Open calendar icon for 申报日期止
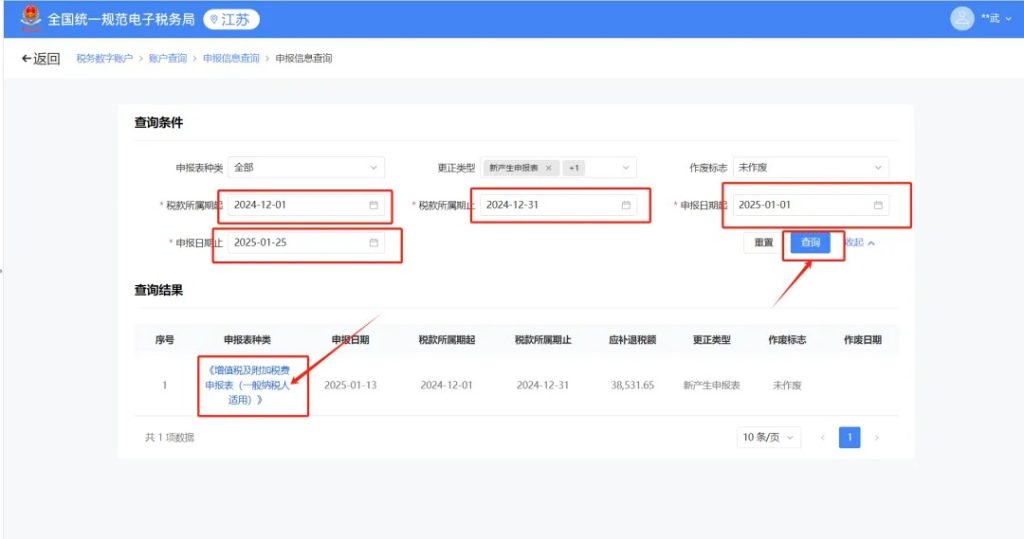Screen dimensions: 1024x539 (374, 242)
